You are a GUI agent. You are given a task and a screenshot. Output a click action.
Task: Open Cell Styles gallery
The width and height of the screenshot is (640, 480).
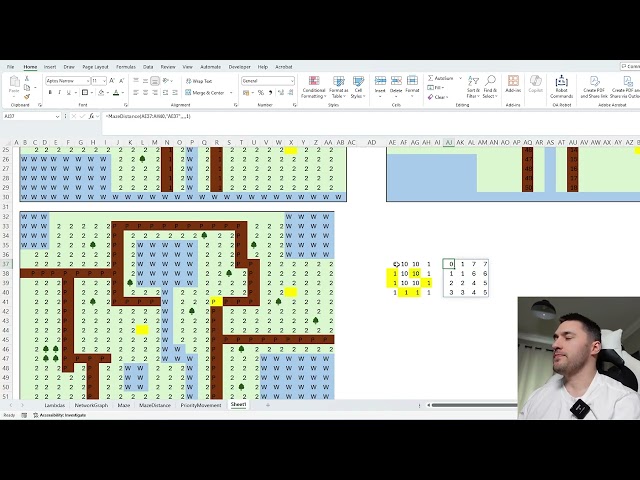coord(358,87)
